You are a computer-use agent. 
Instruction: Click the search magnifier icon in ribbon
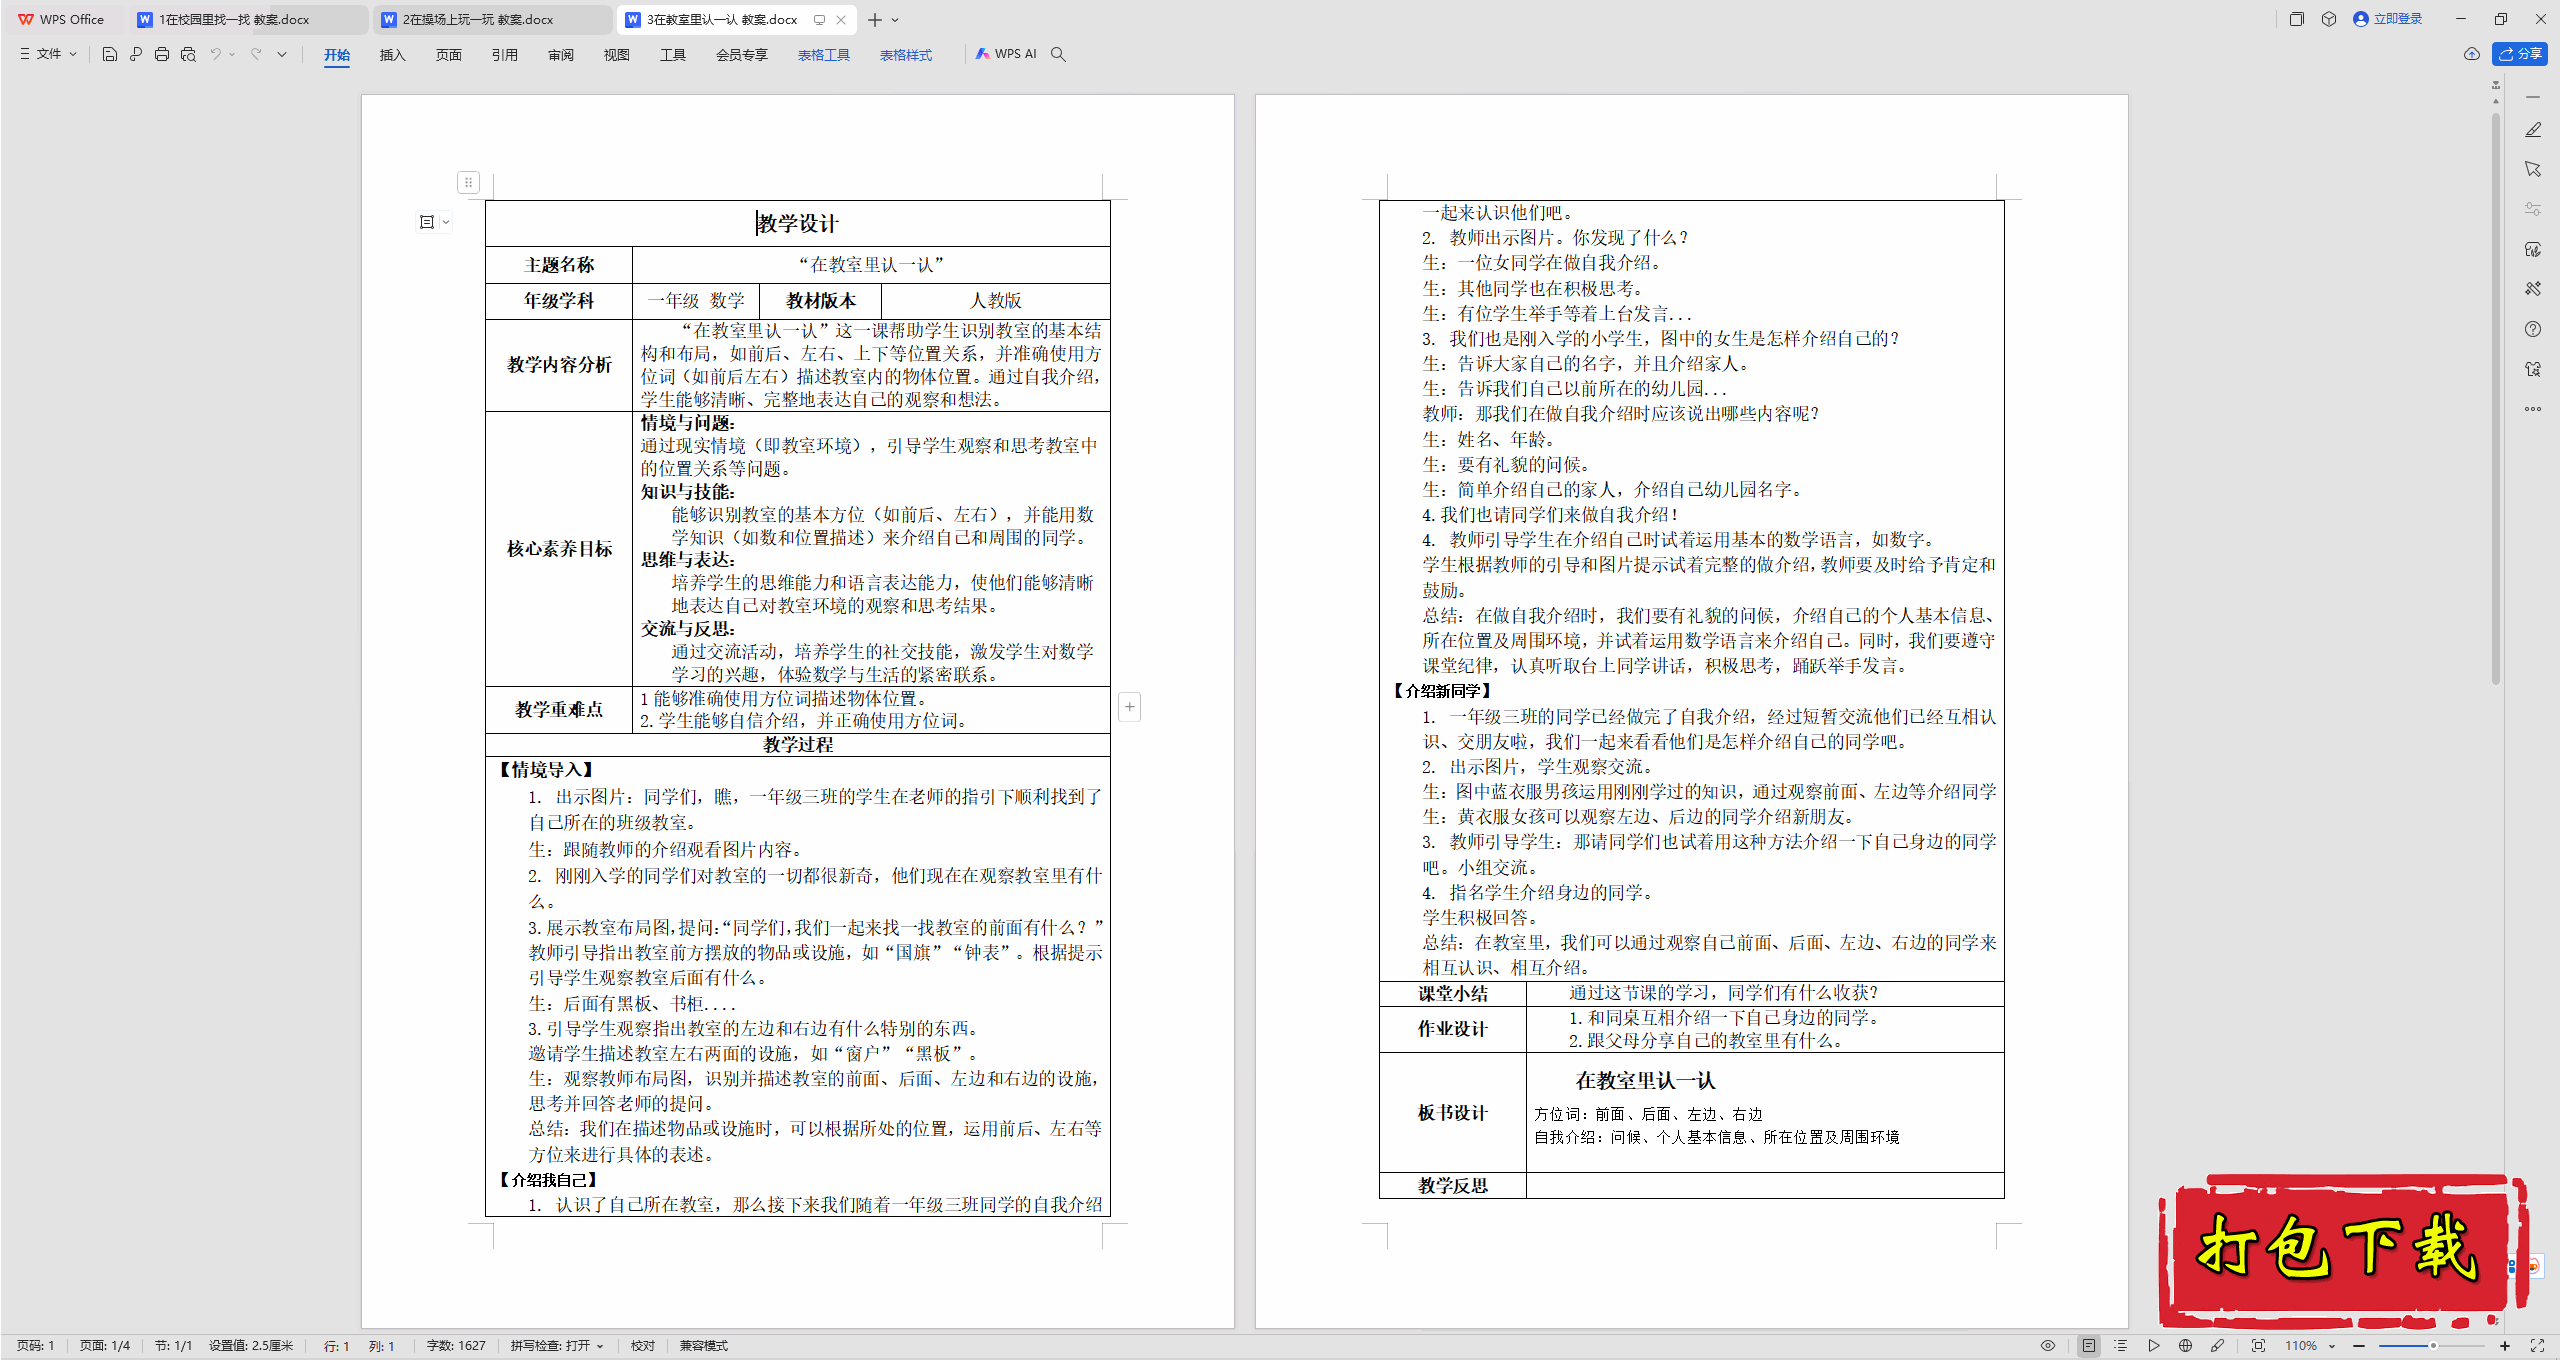pos(1058,54)
